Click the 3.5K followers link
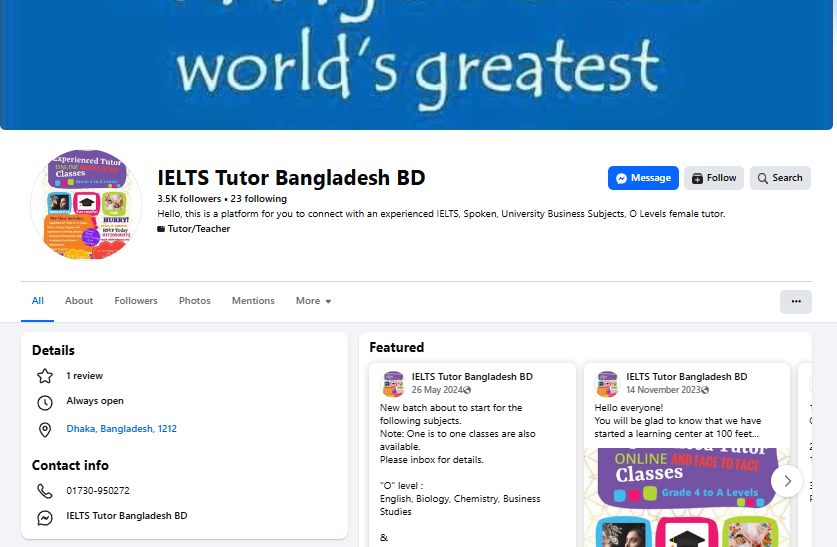The width and height of the screenshot is (837, 547). 189,199
